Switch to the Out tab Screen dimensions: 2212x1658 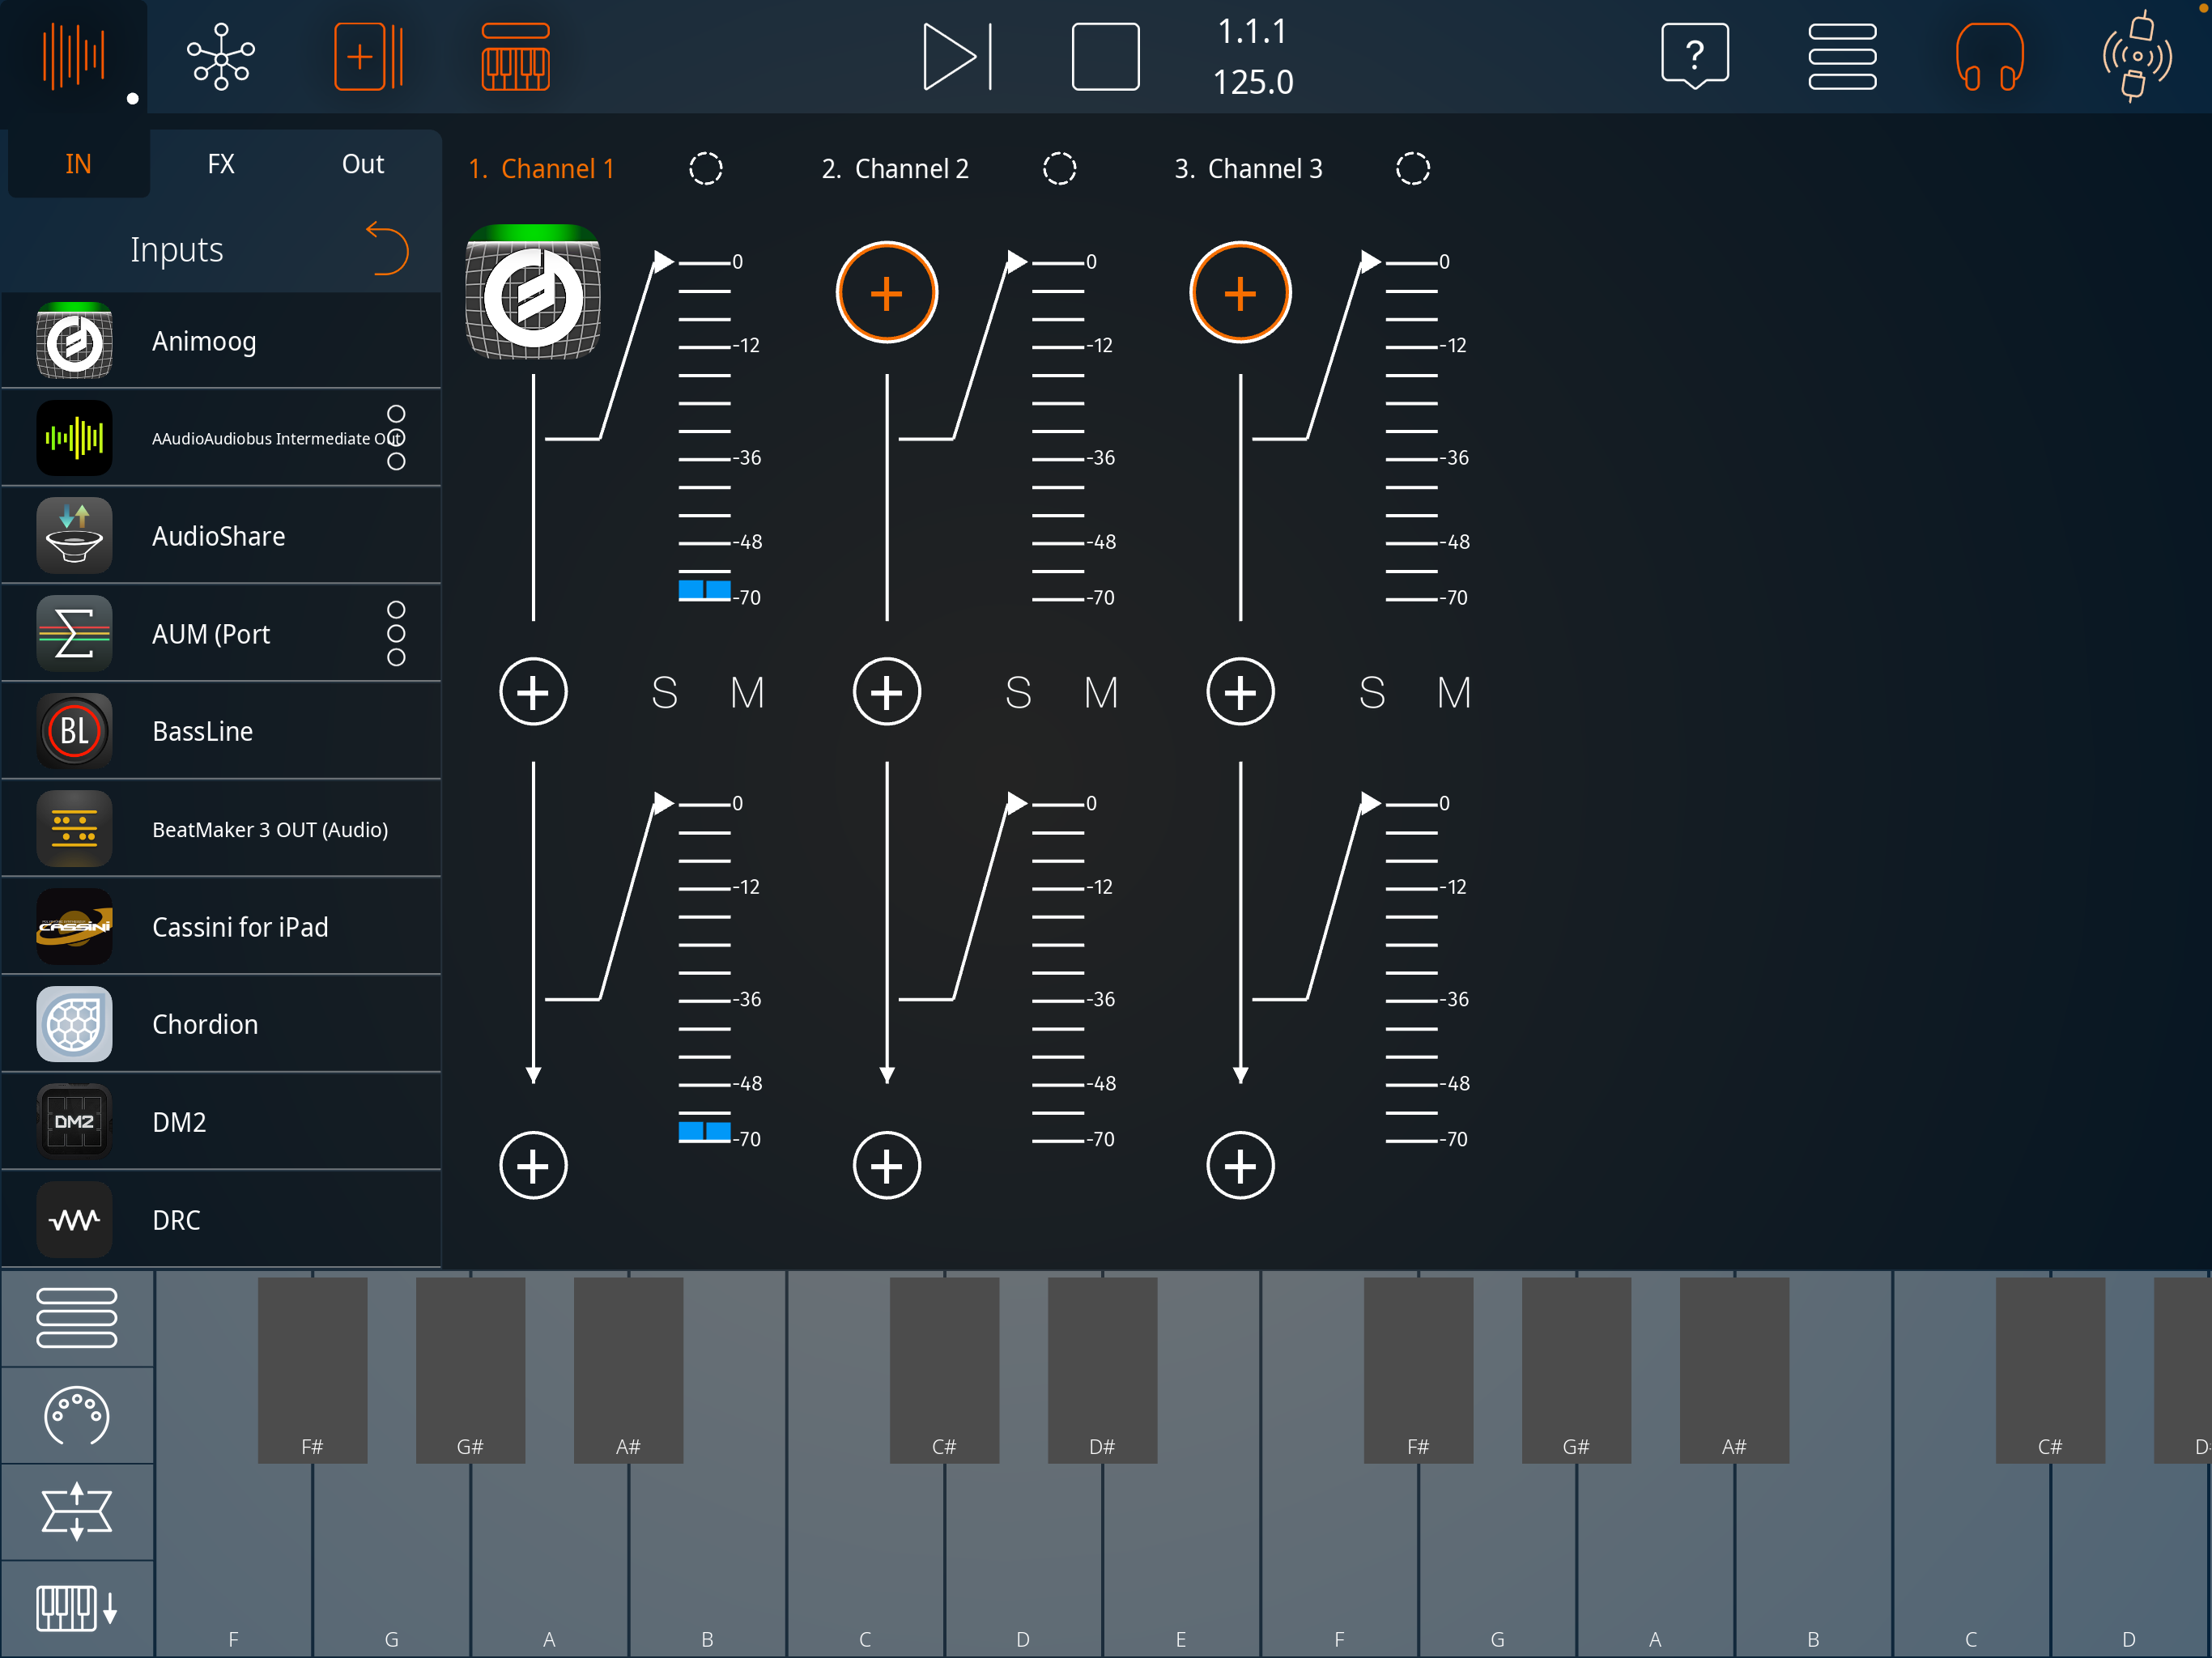pos(362,164)
